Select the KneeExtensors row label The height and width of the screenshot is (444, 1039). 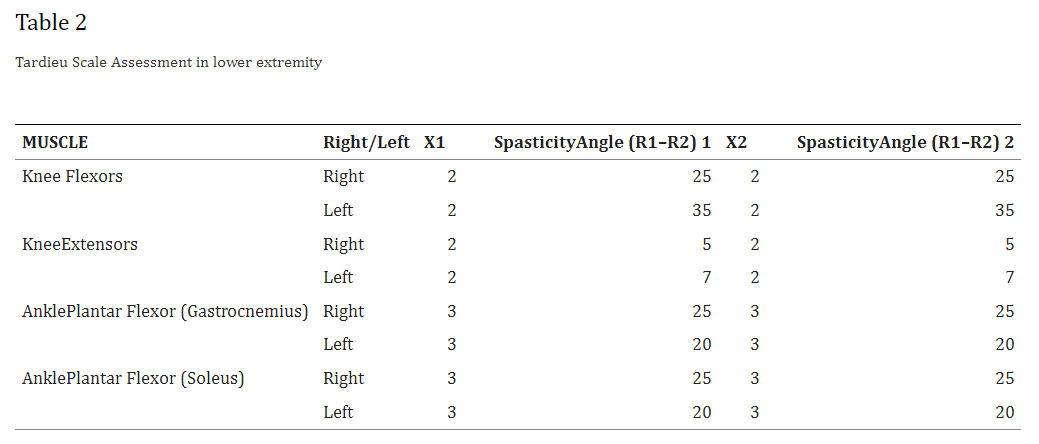point(80,244)
